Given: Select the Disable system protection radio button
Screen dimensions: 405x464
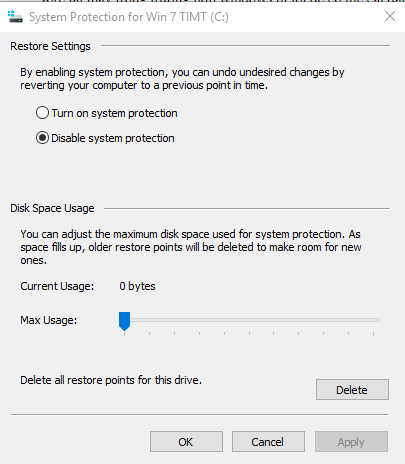Looking at the screenshot, I should [x=42, y=138].
